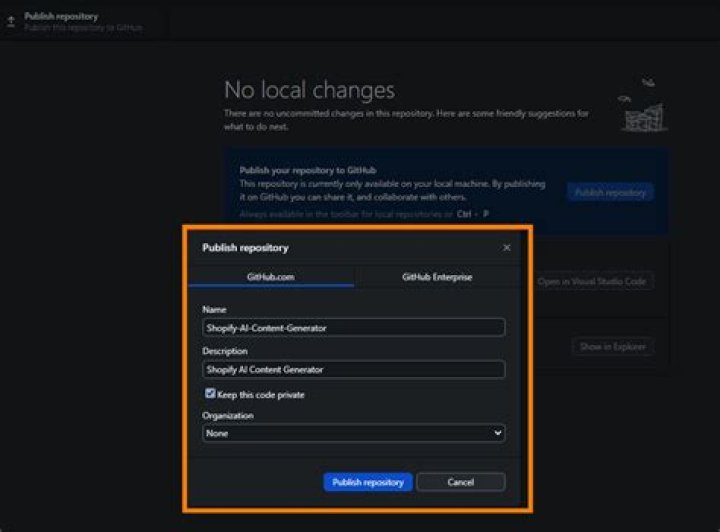Click the Description input field
This screenshot has width=720, height=532.
coord(354,370)
